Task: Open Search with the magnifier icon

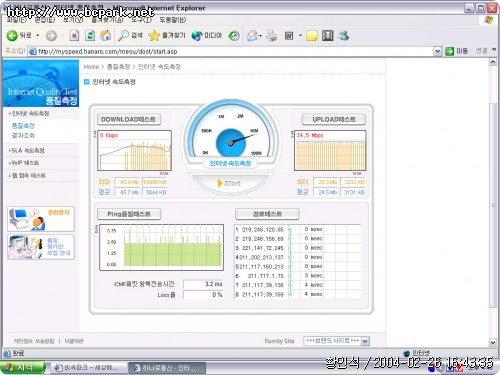Action: (x=130, y=35)
